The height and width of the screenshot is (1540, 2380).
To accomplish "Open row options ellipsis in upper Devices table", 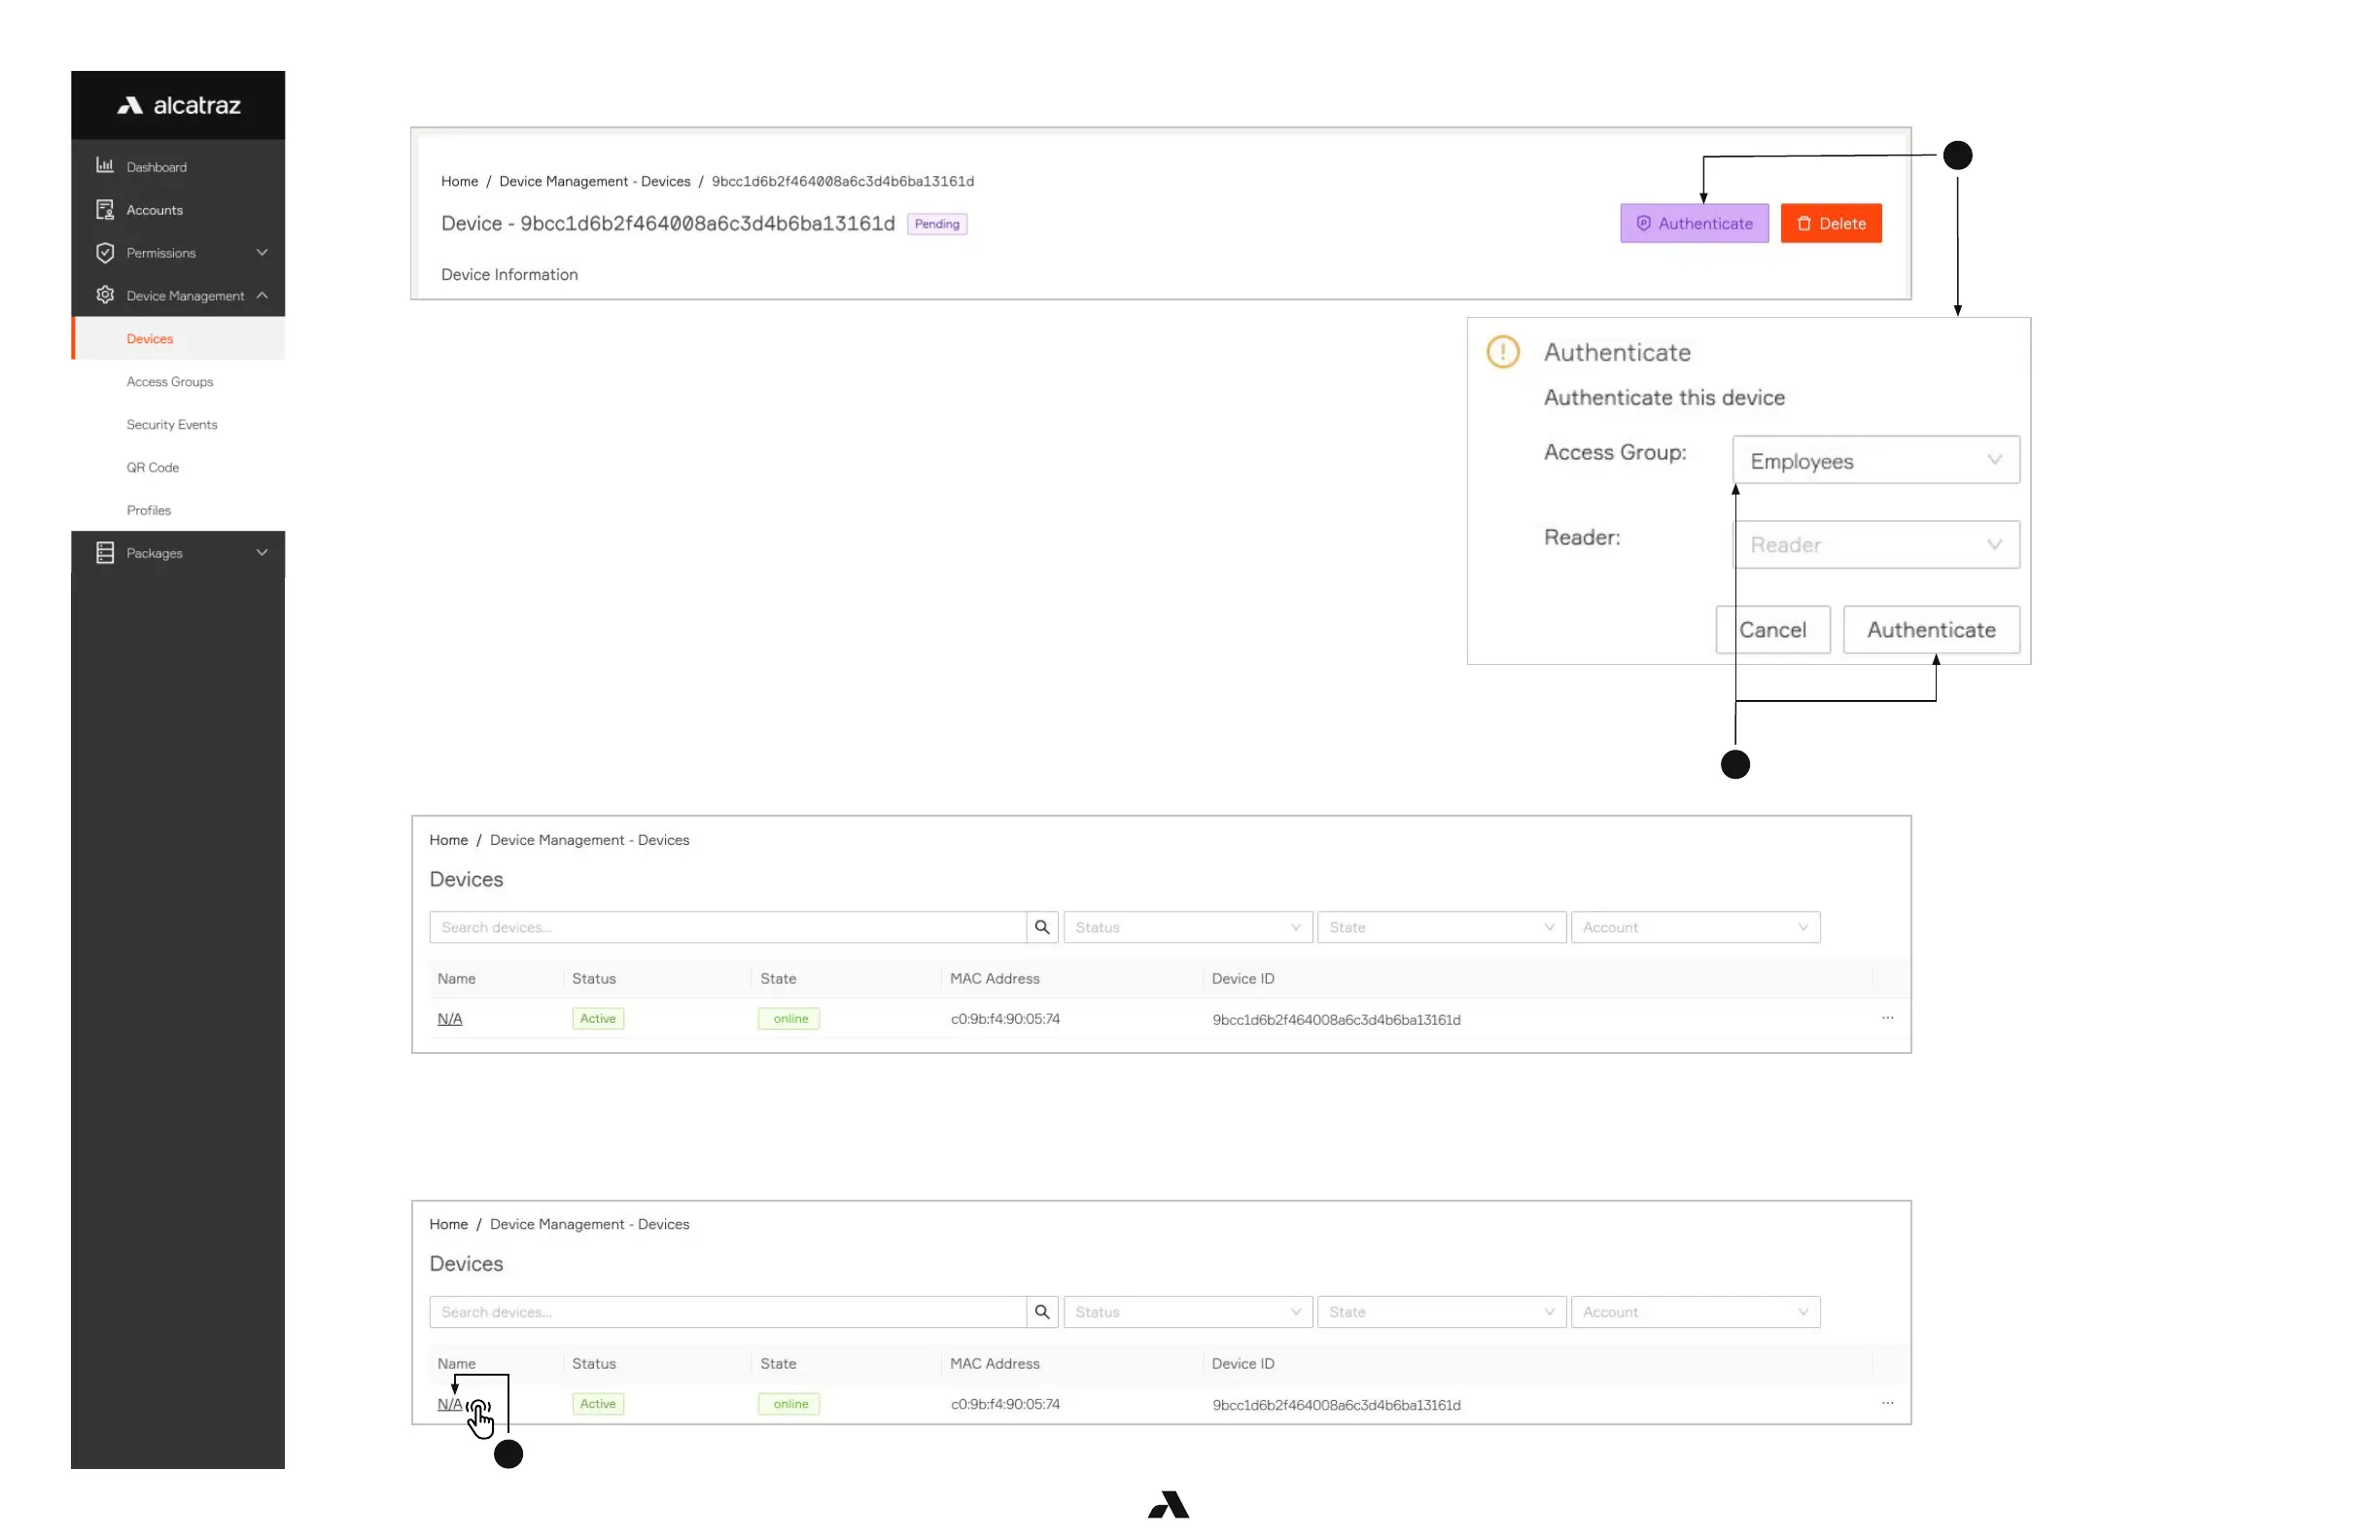I will (1888, 1018).
